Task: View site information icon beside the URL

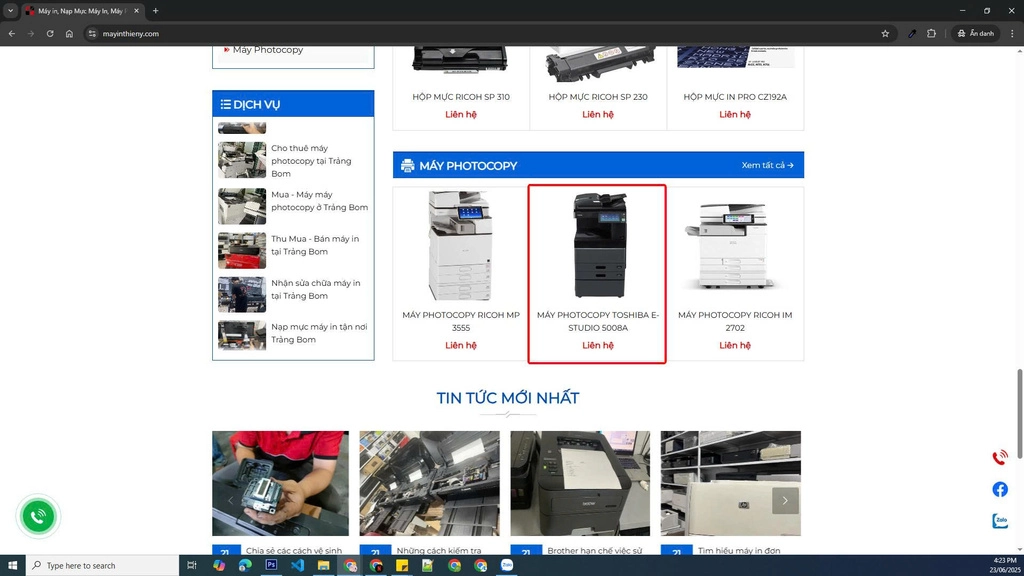Action: (x=92, y=33)
